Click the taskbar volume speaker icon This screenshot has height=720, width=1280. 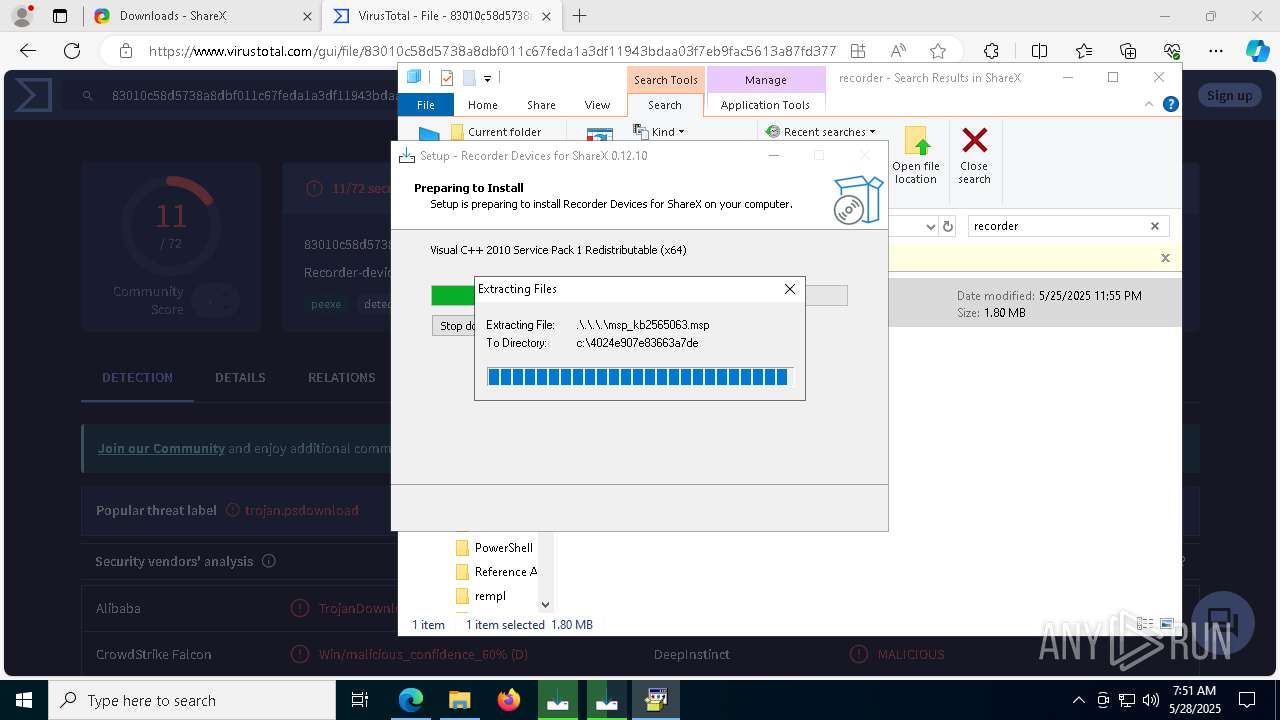pos(1151,700)
